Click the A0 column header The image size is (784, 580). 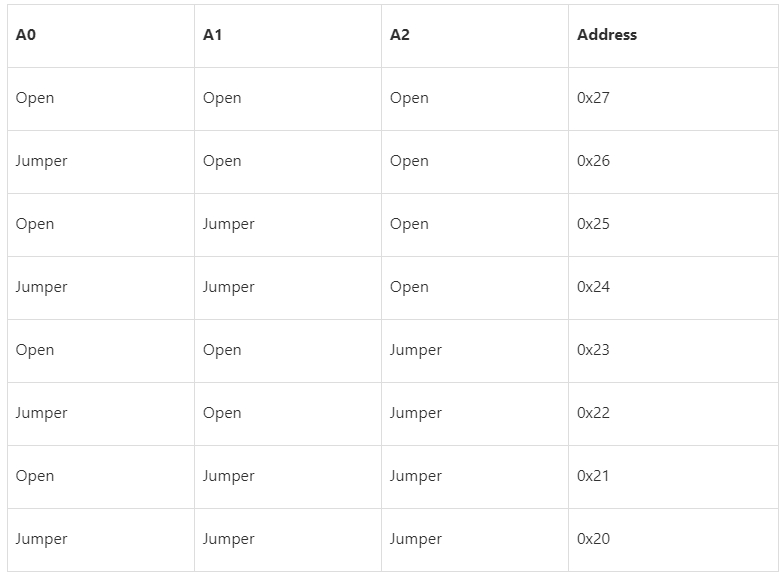(x=26, y=35)
